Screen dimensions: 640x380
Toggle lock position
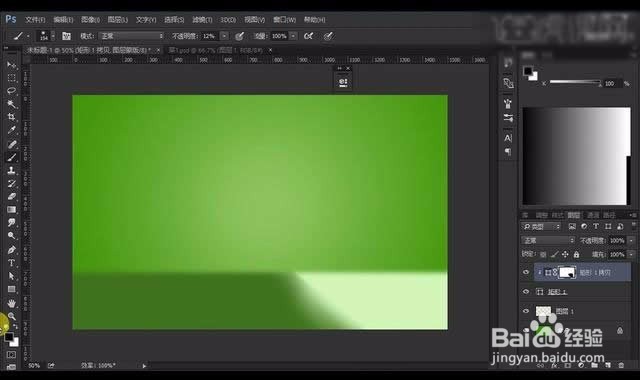point(565,254)
